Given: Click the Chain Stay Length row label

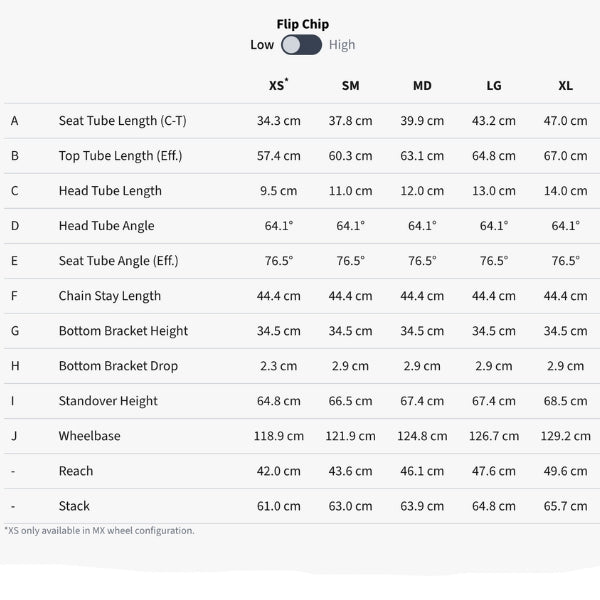Looking at the screenshot, I should click(109, 296).
